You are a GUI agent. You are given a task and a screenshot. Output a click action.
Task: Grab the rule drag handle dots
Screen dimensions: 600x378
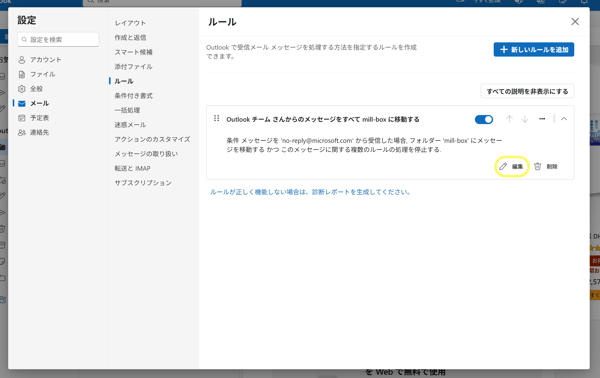[217, 119]
